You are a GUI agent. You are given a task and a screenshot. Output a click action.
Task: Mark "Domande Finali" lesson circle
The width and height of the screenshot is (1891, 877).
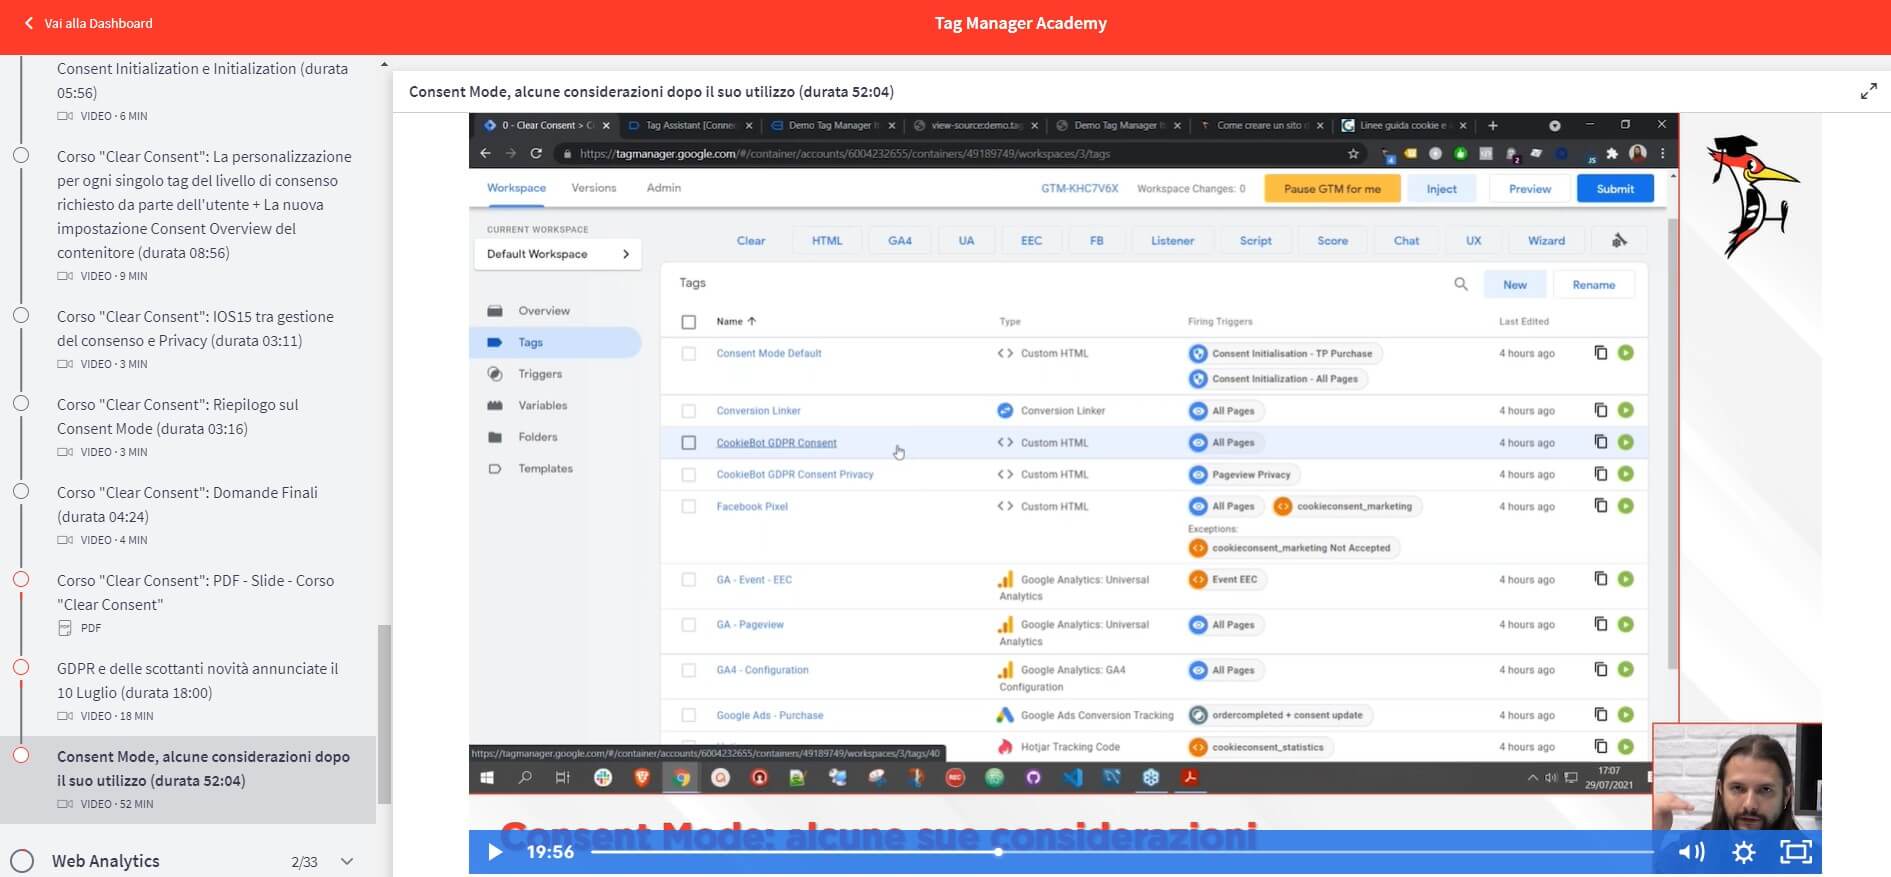click(x=20, y=491)
